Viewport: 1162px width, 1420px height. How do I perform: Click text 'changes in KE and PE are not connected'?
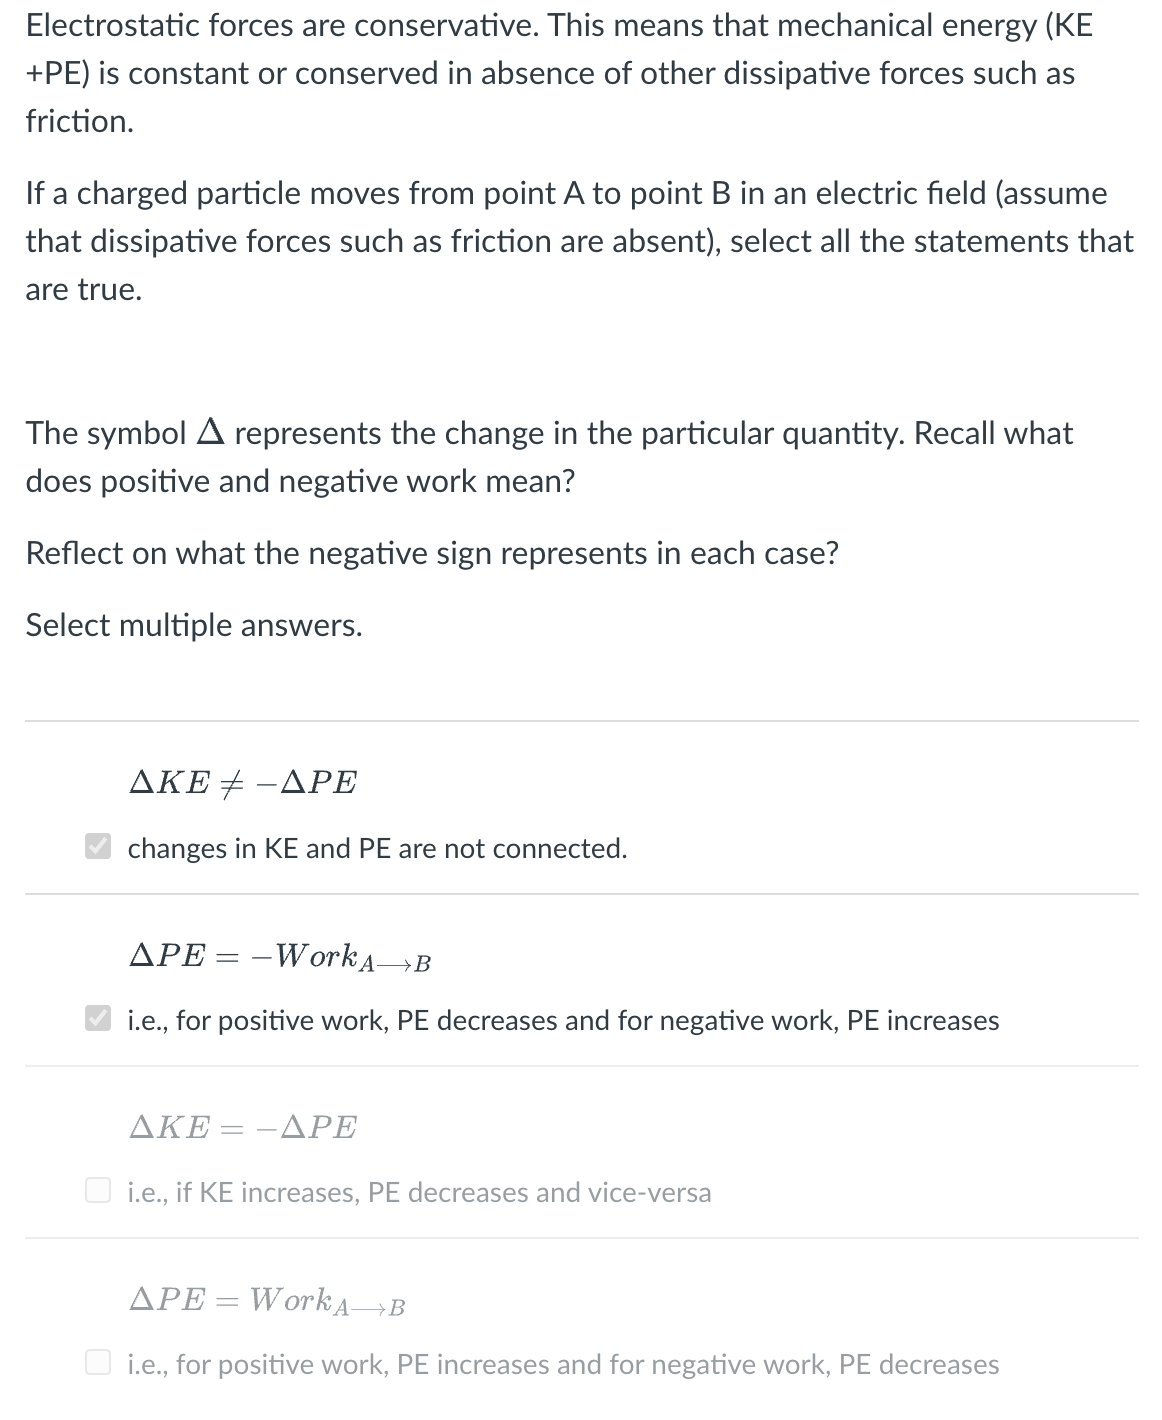point(377,848)
